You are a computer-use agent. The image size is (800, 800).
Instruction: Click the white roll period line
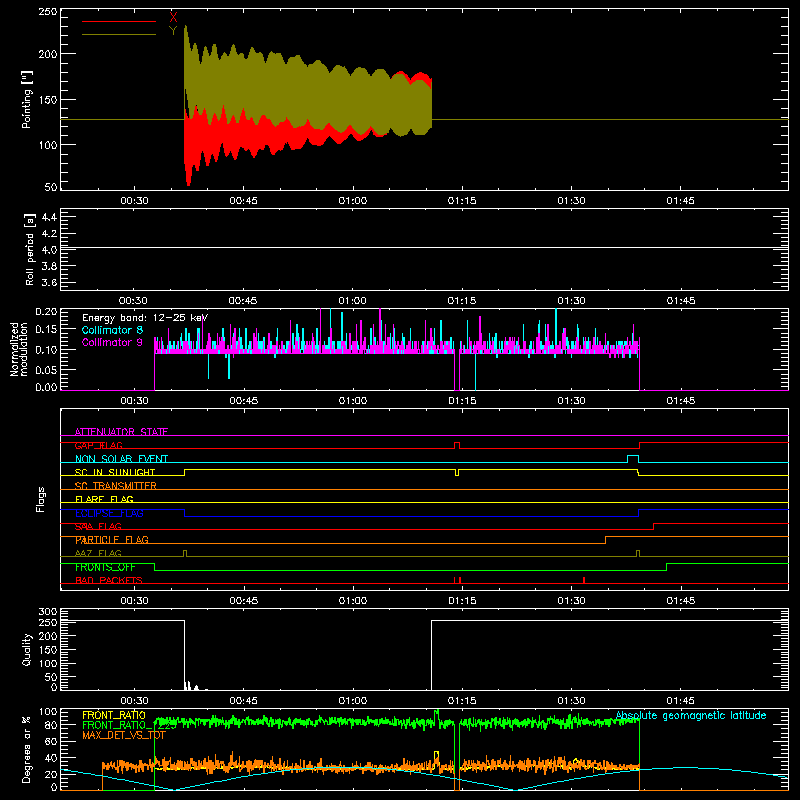424,247
